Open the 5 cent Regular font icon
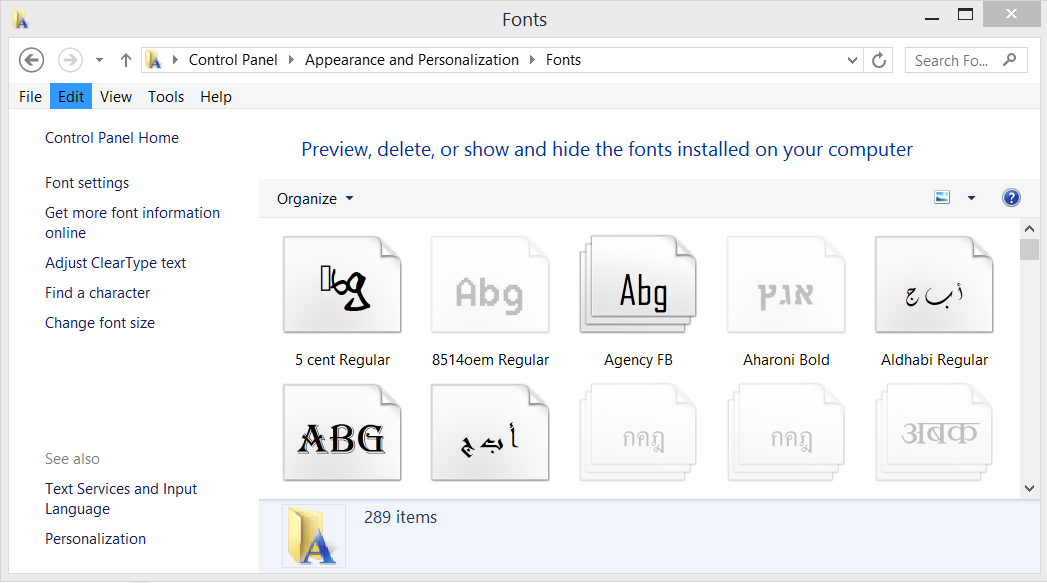1047x583 pixels. [342, 287]
